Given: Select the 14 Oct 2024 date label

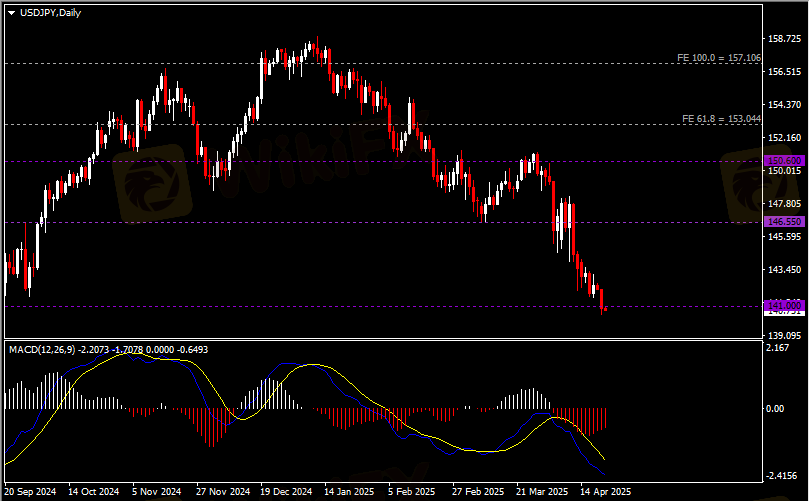Looking at the screenshot, I should [93, 492].
